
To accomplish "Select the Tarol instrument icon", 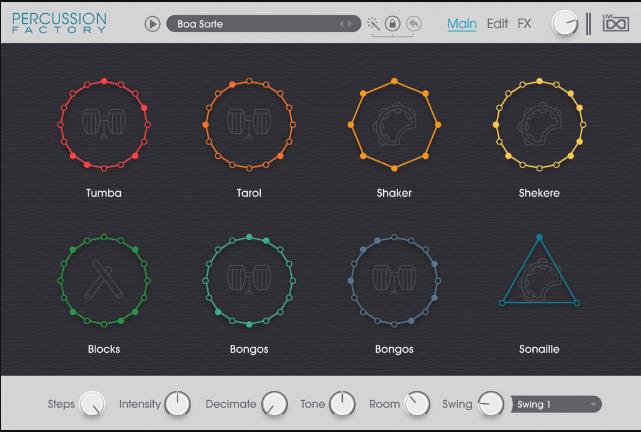I will pyautogui.click(x=248, y=125).
